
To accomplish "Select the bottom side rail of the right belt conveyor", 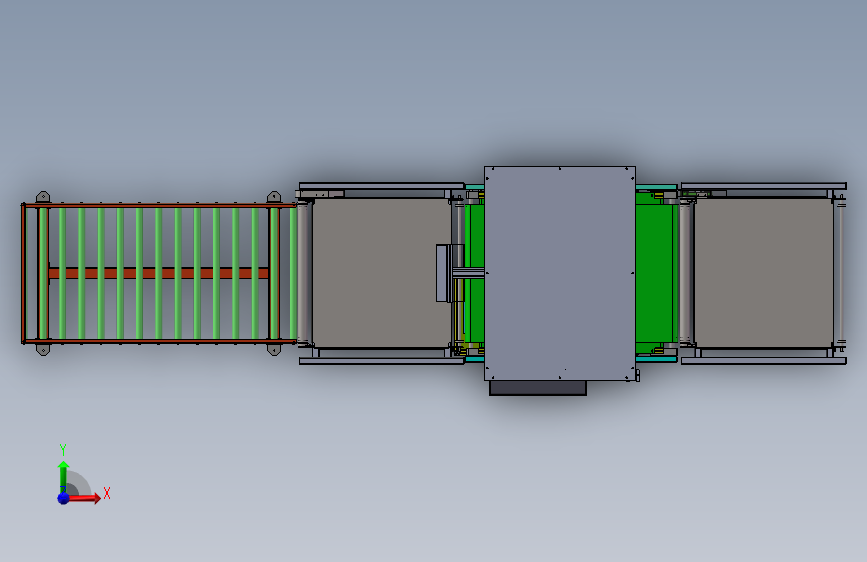I will pyautogui.click(x=764, y=361).
